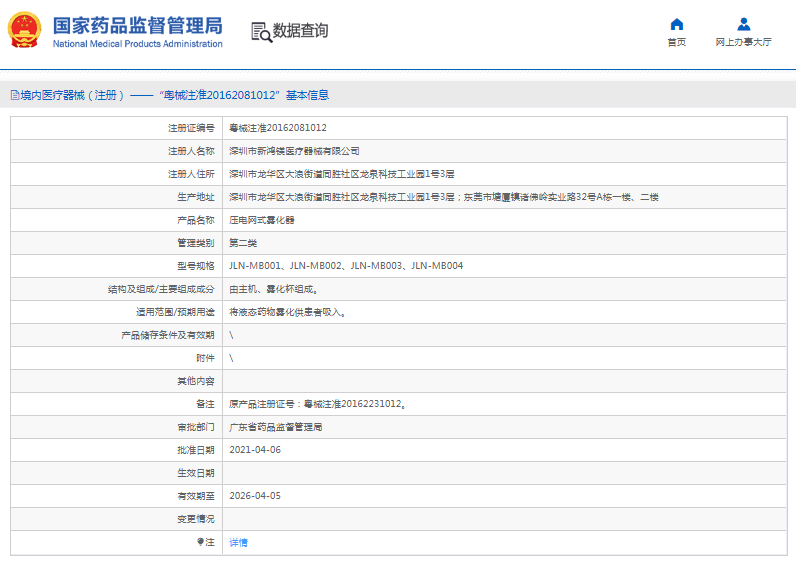
Task: Click the 数据查询 heading text
Action: click(x=300, y=31)
